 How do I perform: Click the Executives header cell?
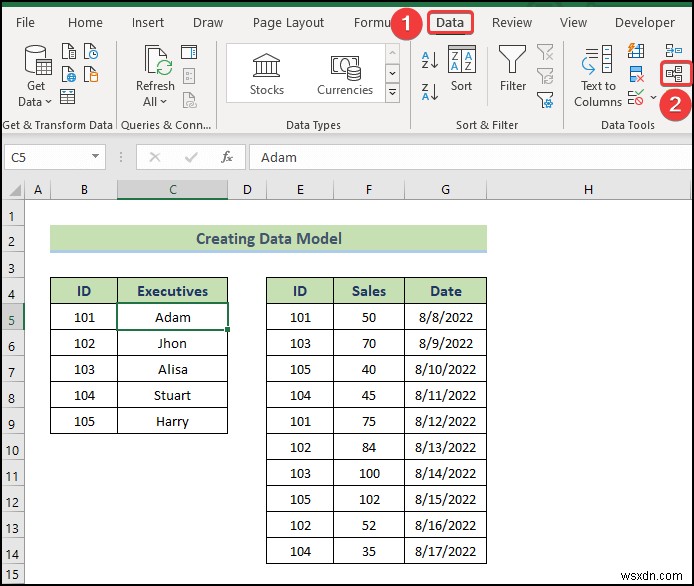[173, 291]
